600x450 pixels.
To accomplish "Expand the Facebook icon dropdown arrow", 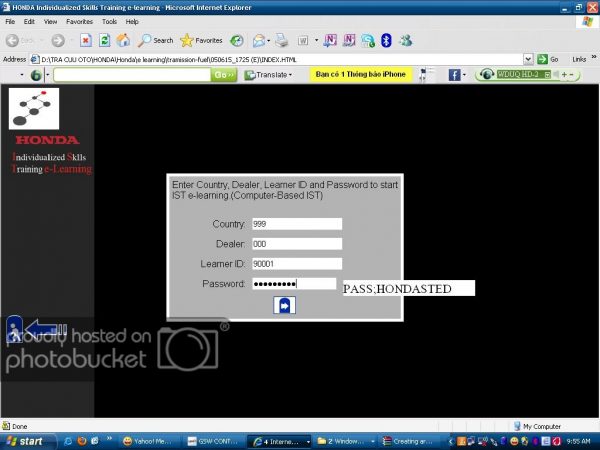I will 464,75.
